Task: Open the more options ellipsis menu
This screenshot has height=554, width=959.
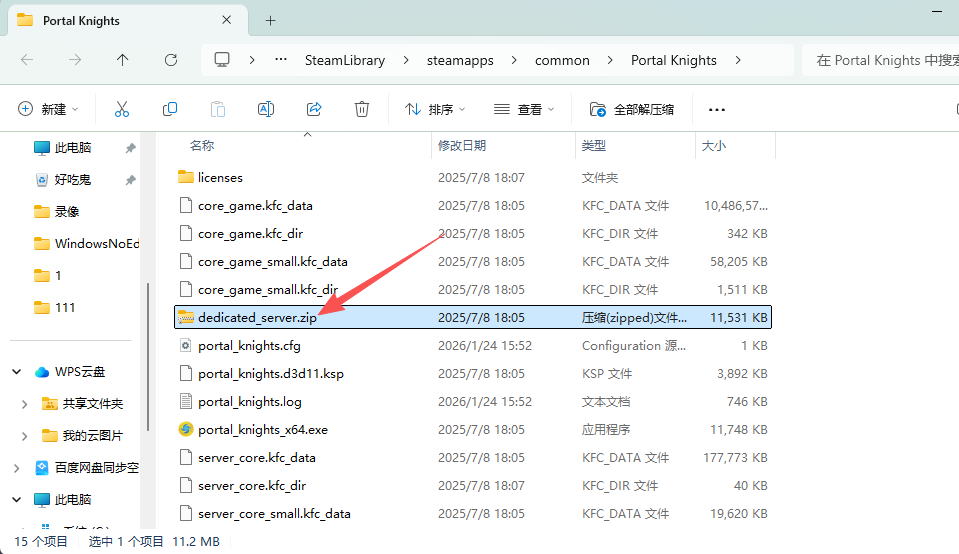Action: pyautogui.click(x=716, y=109)
